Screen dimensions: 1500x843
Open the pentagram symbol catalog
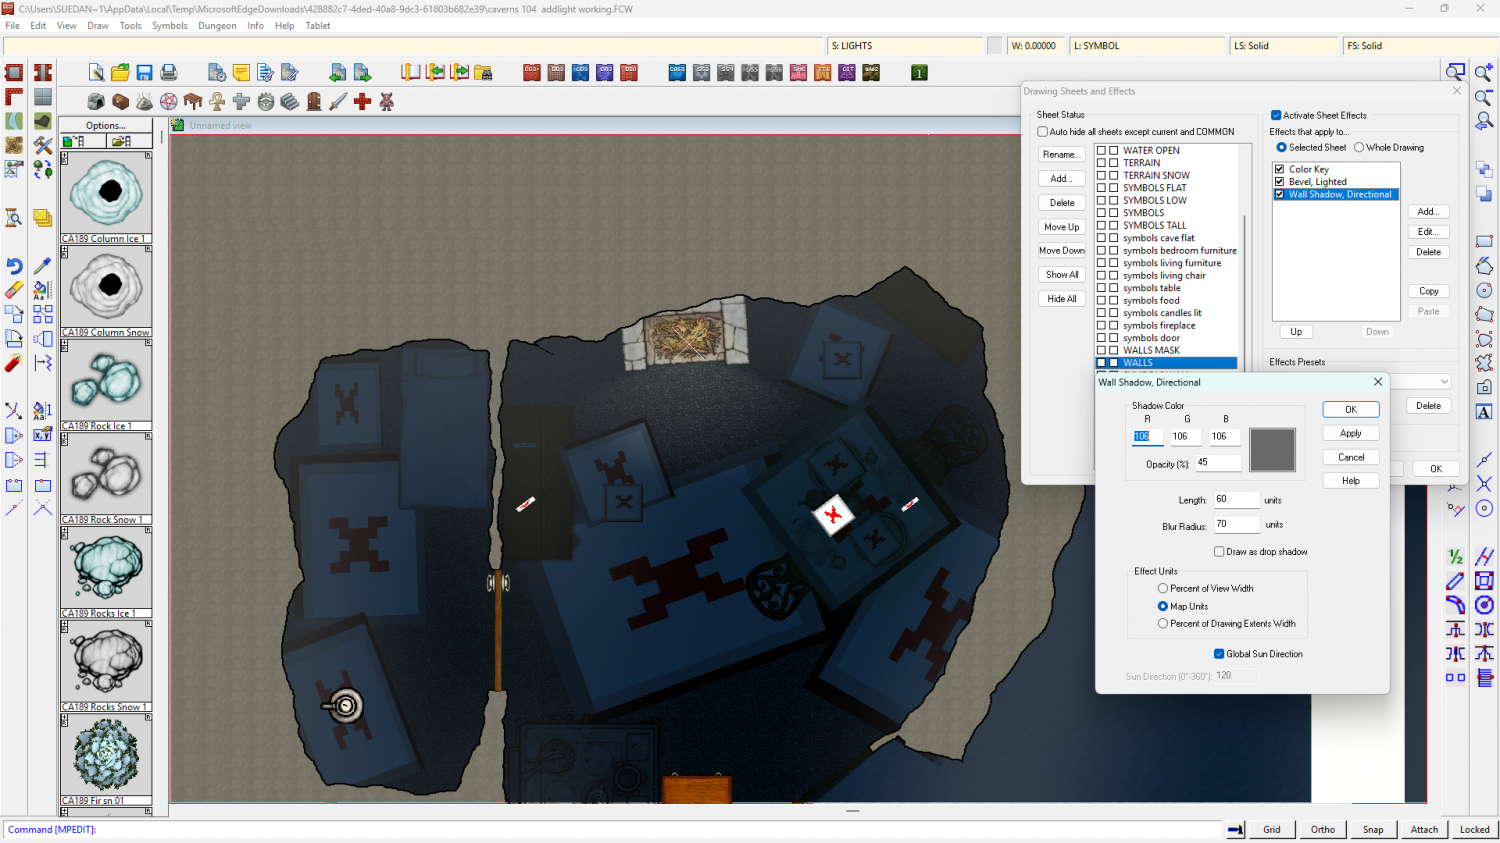(169, 102)
